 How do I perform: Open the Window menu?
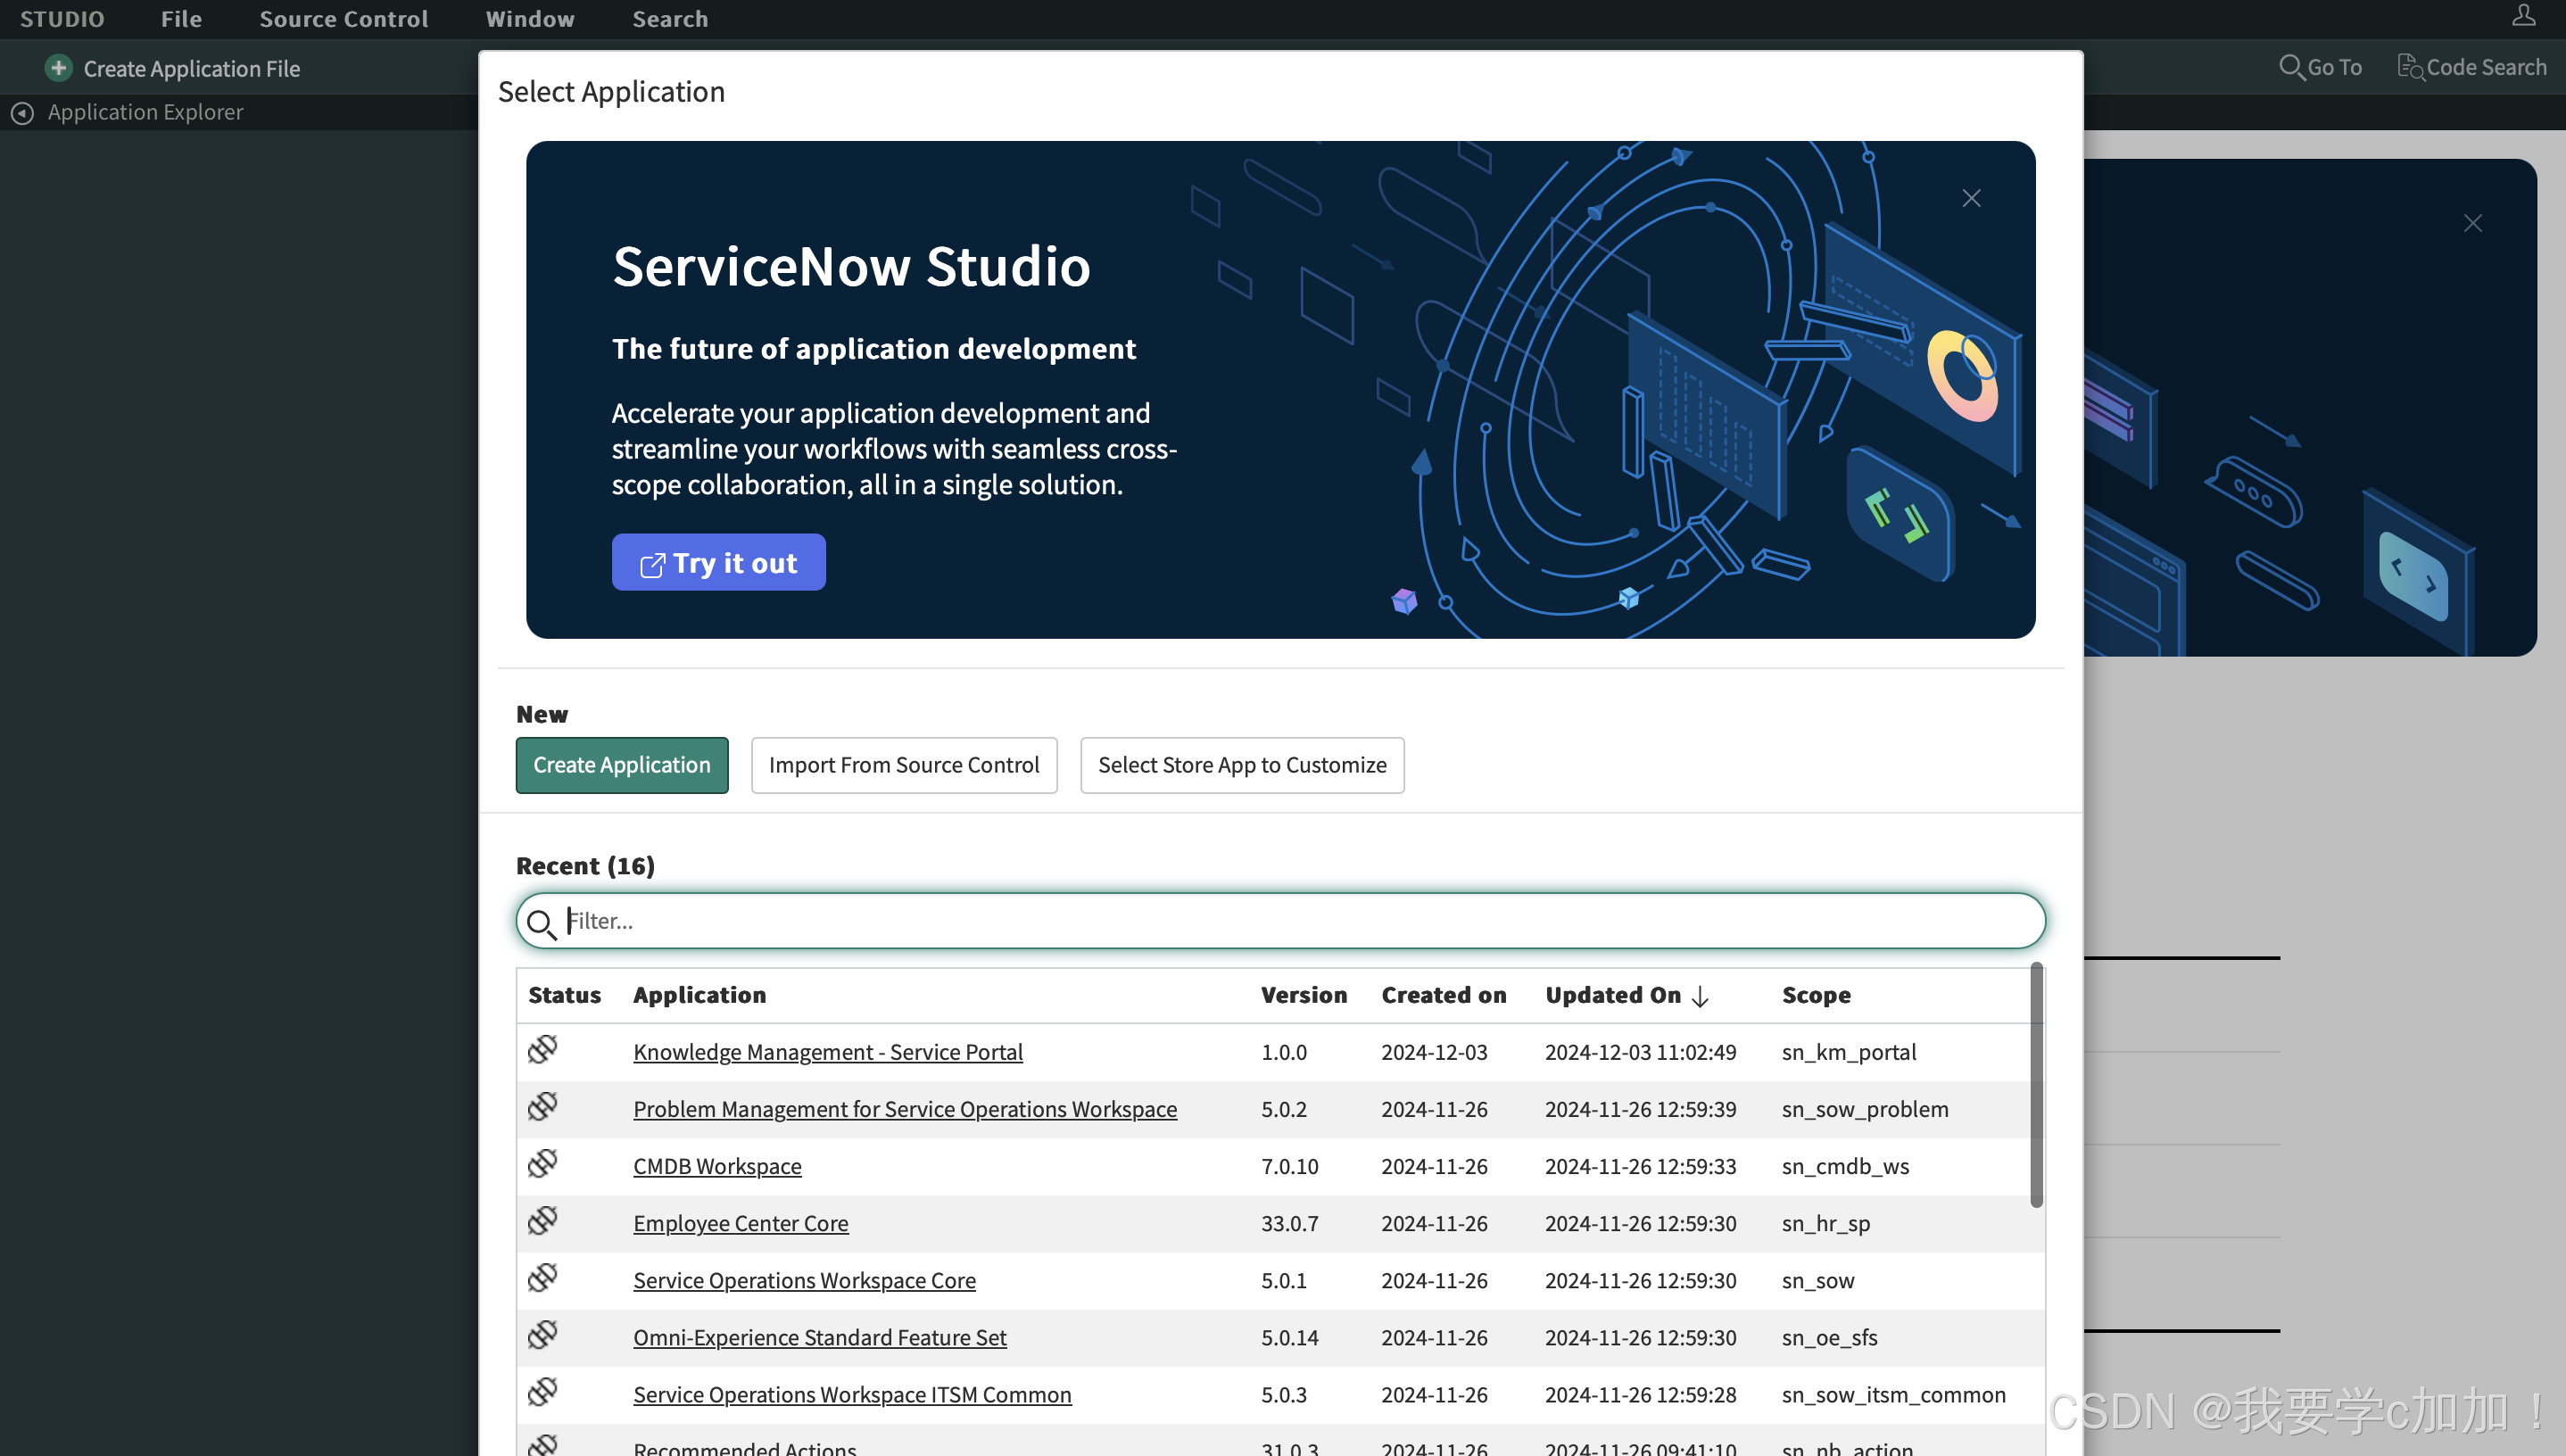coord(529,19)
